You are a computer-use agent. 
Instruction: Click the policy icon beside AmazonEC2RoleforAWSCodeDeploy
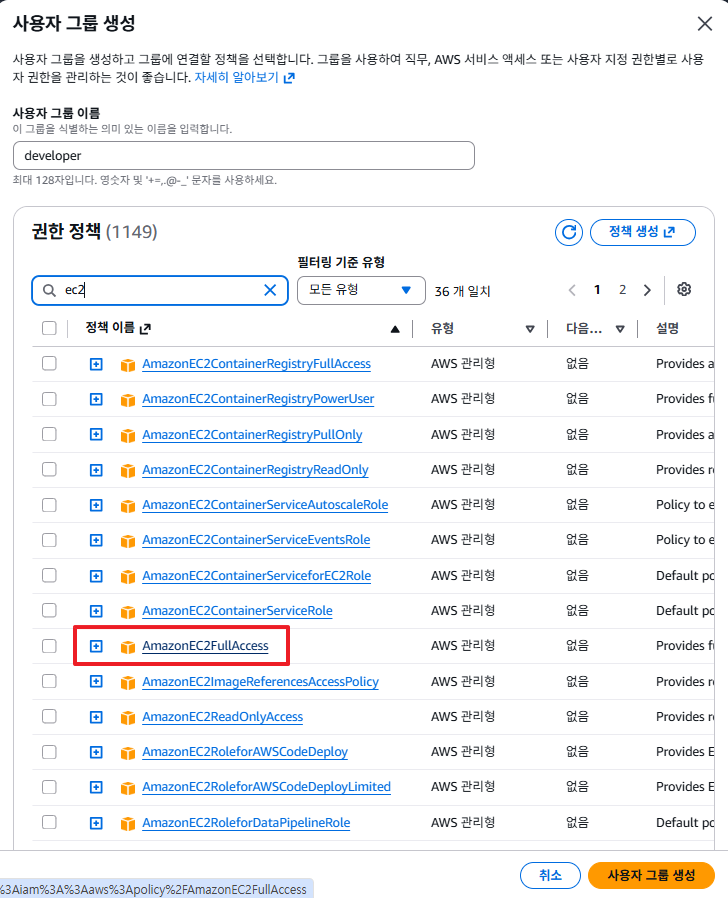128,753
